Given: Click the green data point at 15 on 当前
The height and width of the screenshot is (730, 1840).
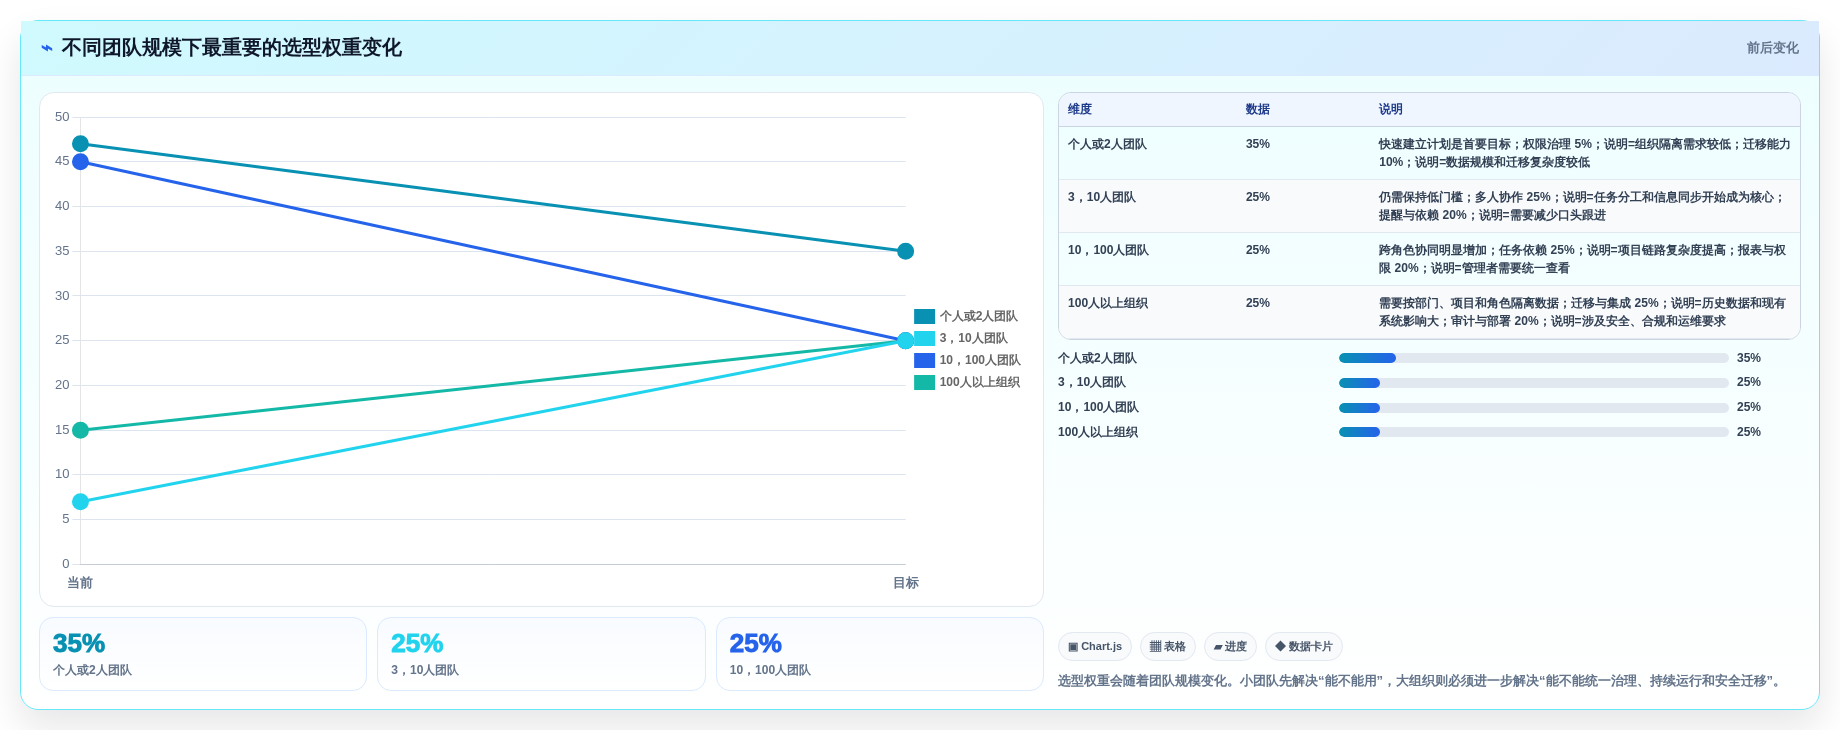Looking at the screenshot, I should click(81, 430).
